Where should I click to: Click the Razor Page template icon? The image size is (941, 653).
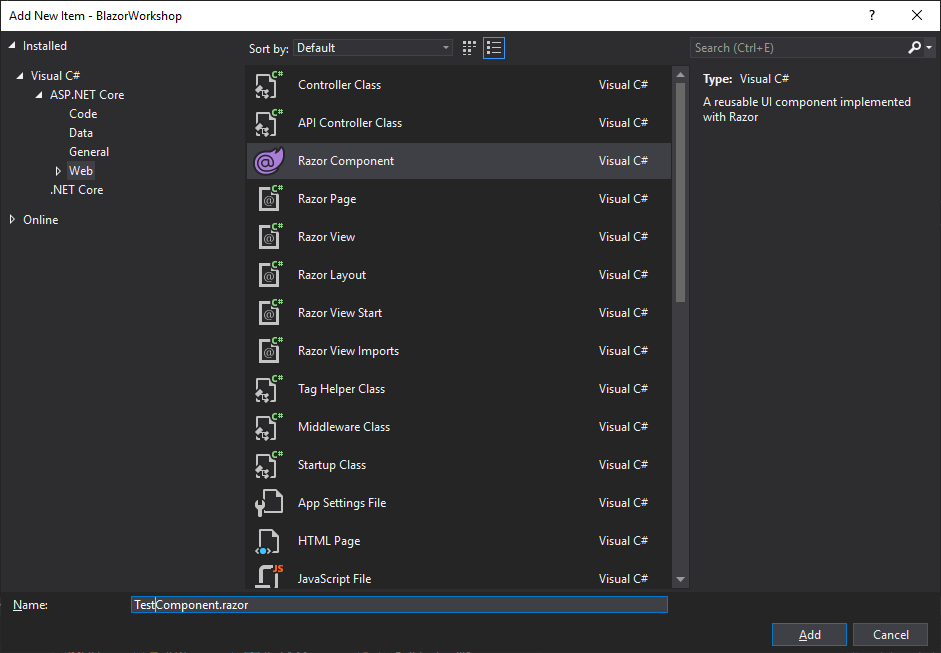pos(269,199)
